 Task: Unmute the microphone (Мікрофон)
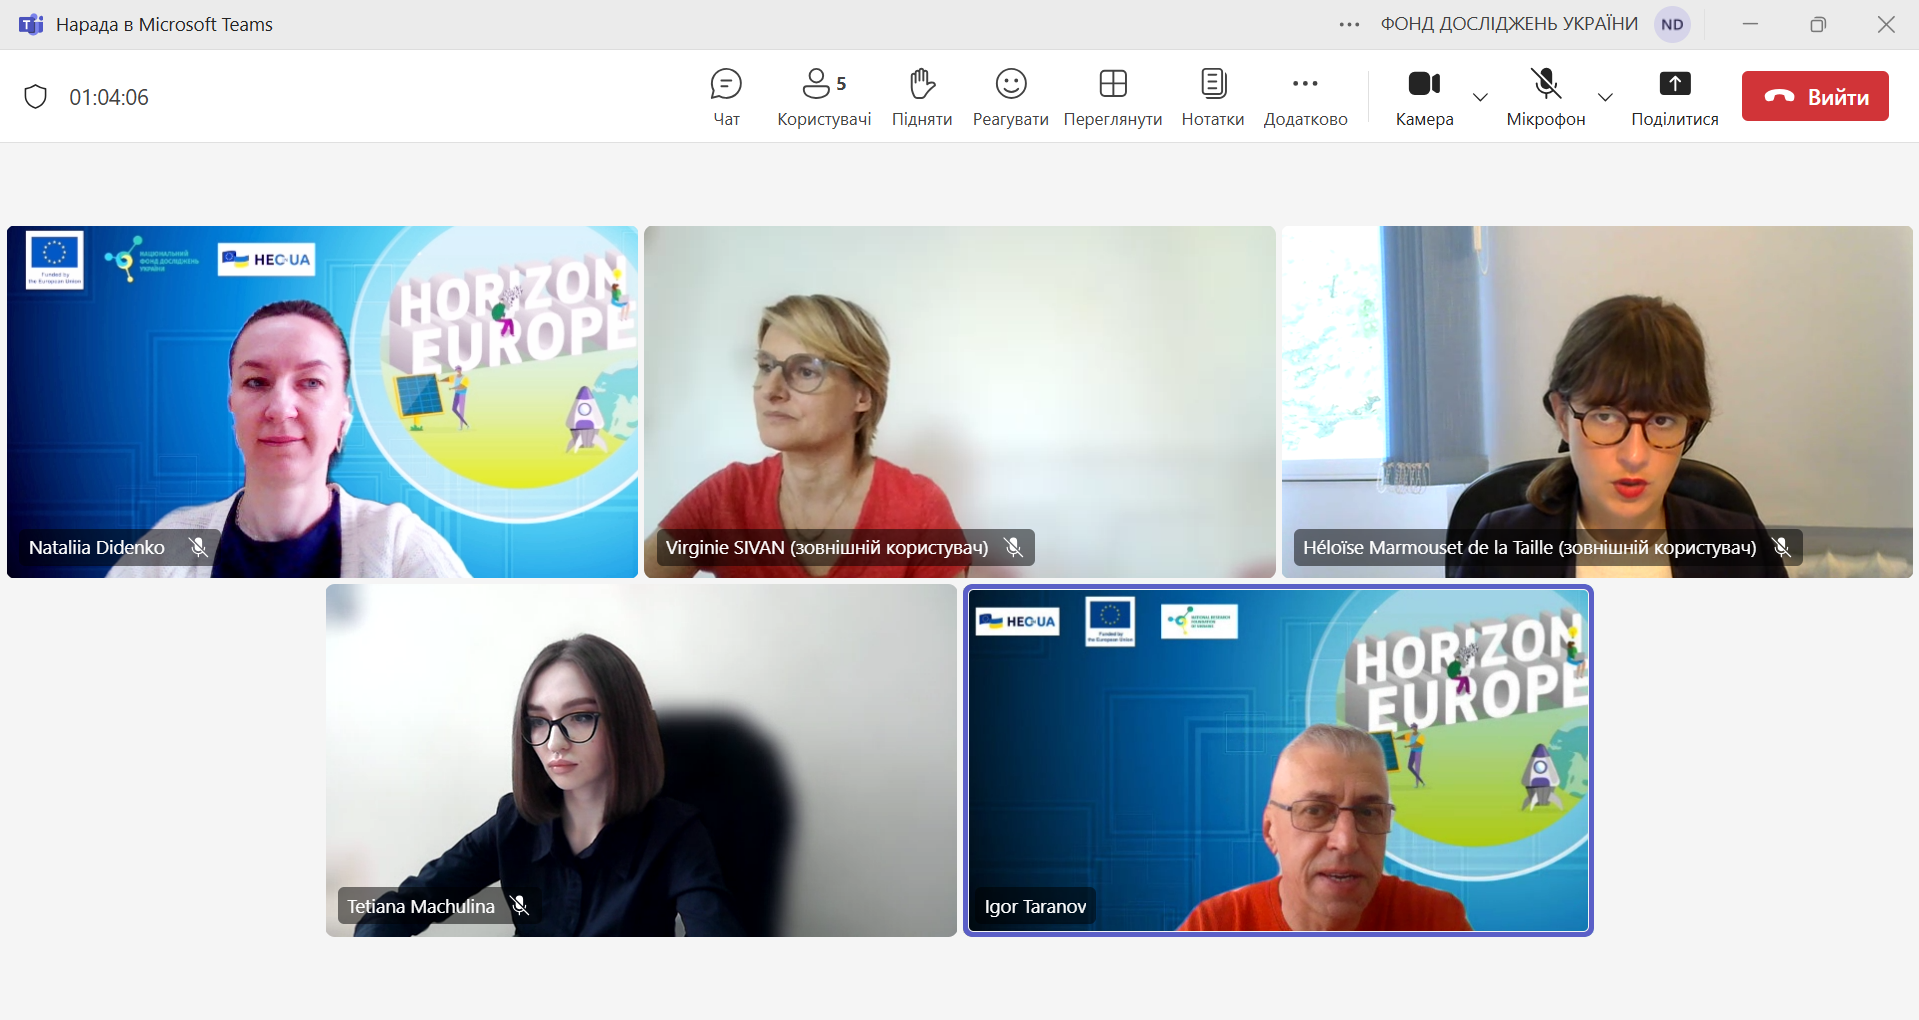(x=1546, y=97)
